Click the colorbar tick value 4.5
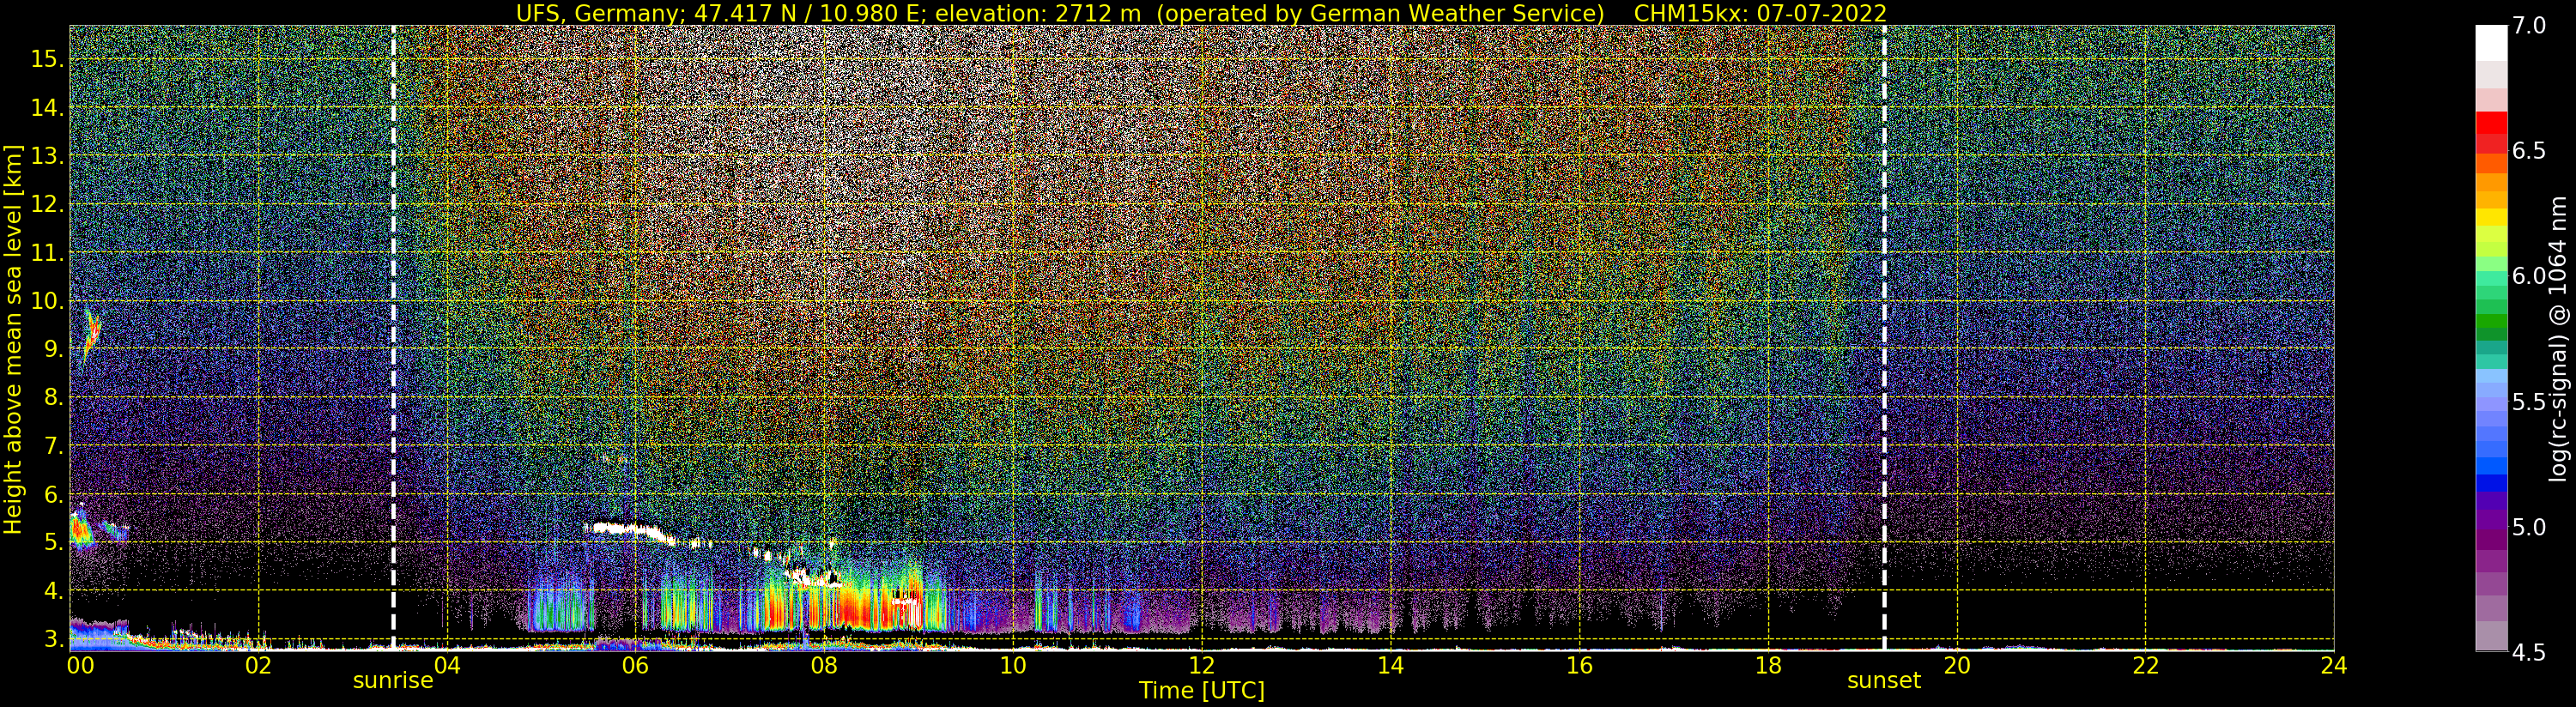 coord(2529,653)
